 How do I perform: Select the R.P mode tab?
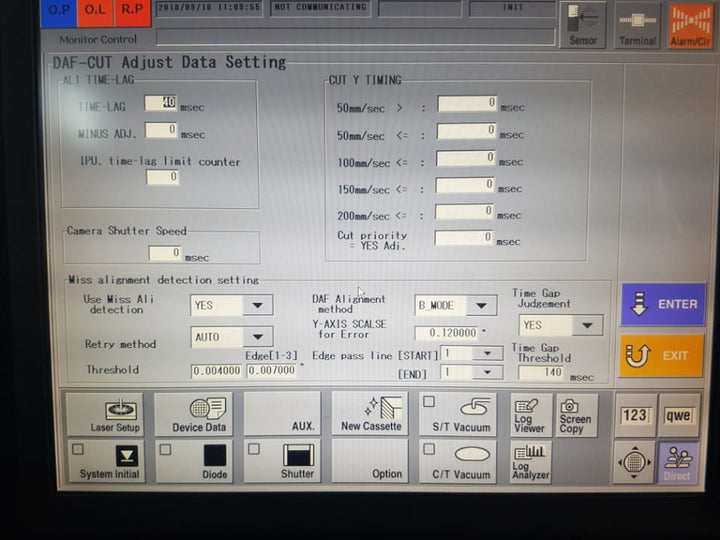click(132, 12)
